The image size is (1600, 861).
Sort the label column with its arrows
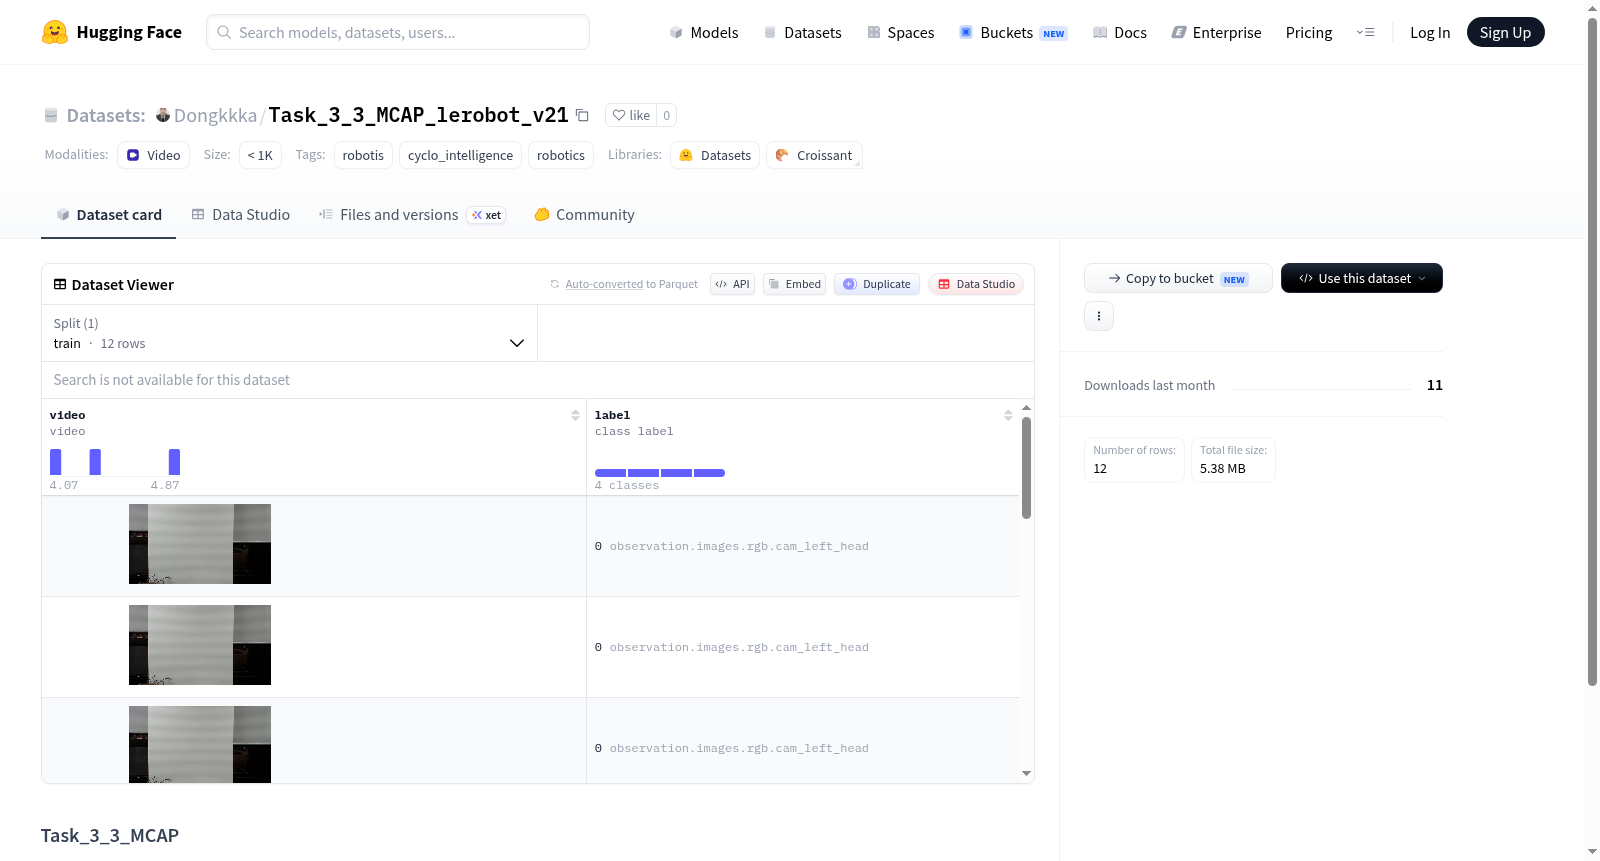1008,415
